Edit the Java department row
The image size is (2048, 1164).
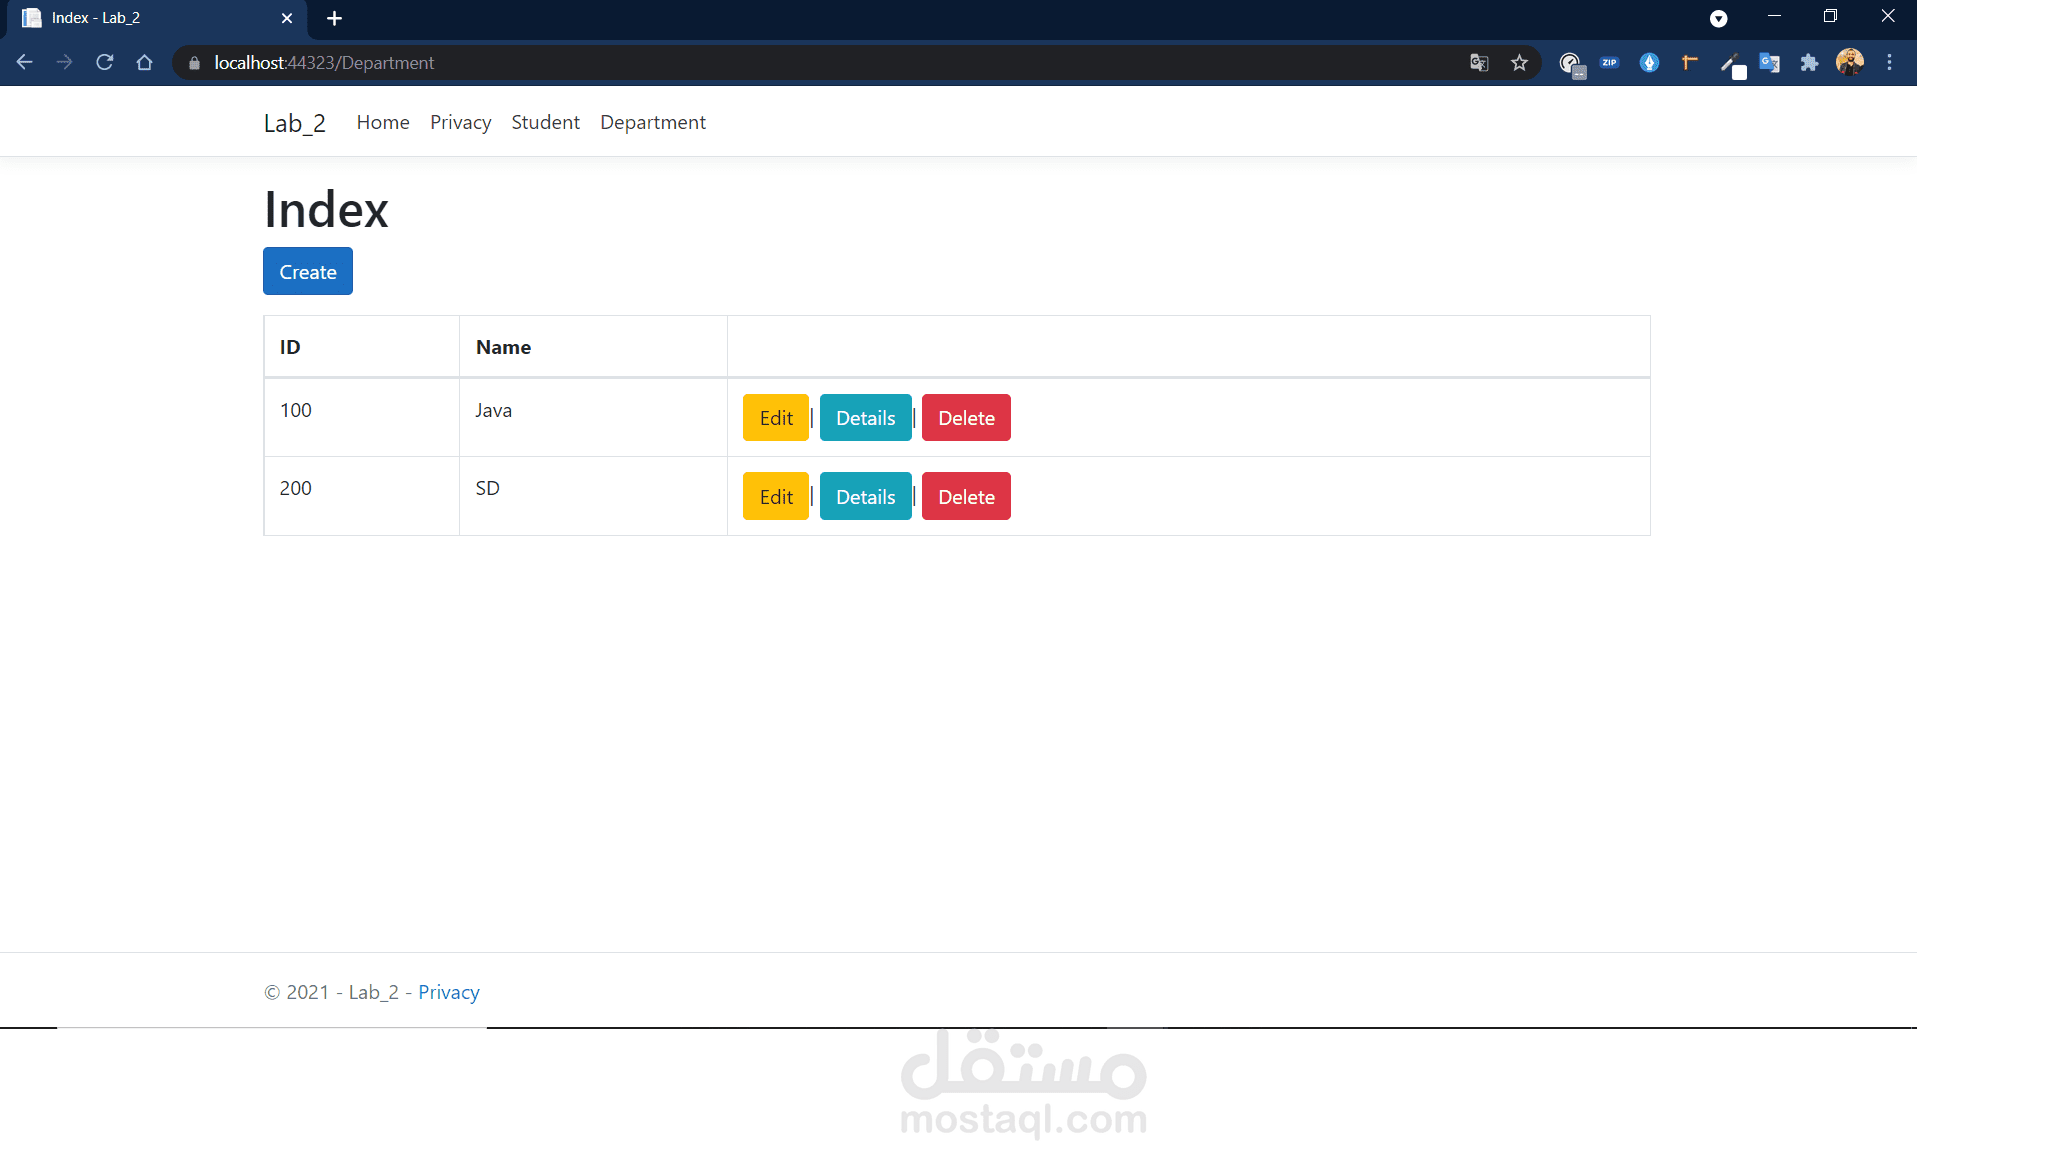pos(775,418)
